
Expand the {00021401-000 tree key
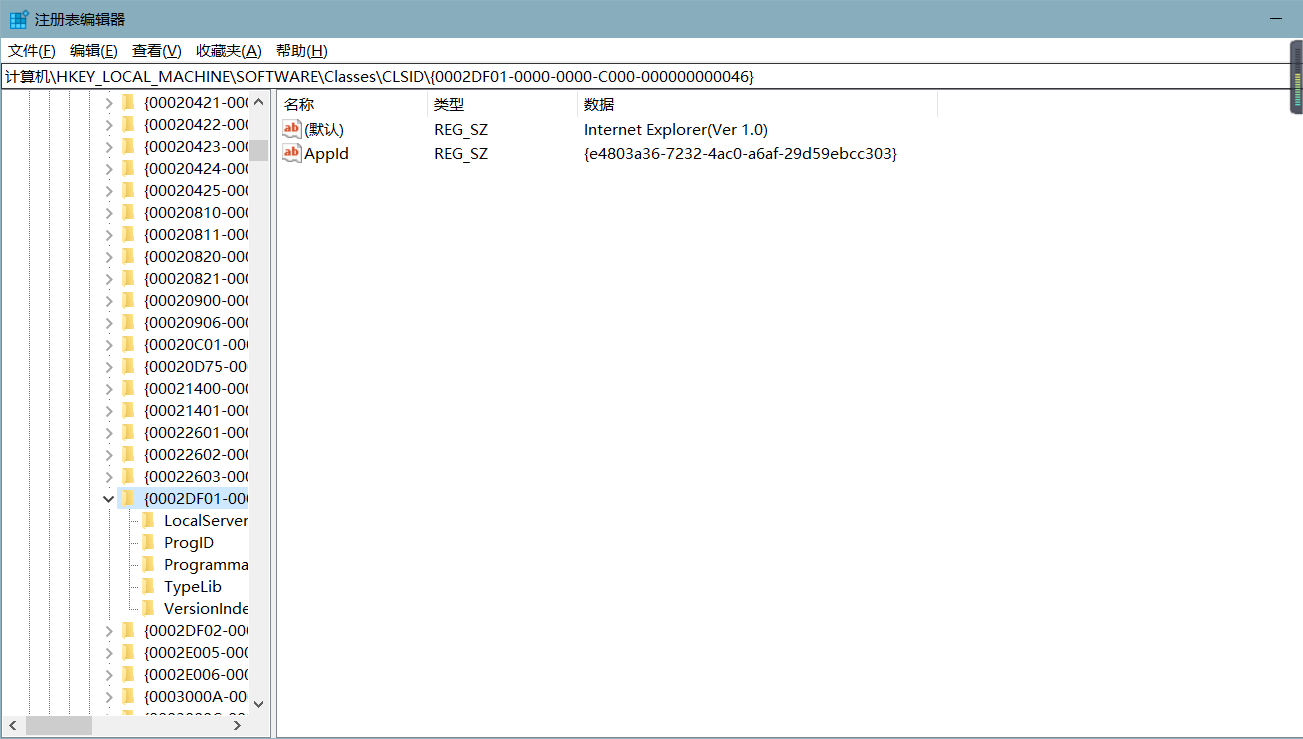(x=109, y=410)
